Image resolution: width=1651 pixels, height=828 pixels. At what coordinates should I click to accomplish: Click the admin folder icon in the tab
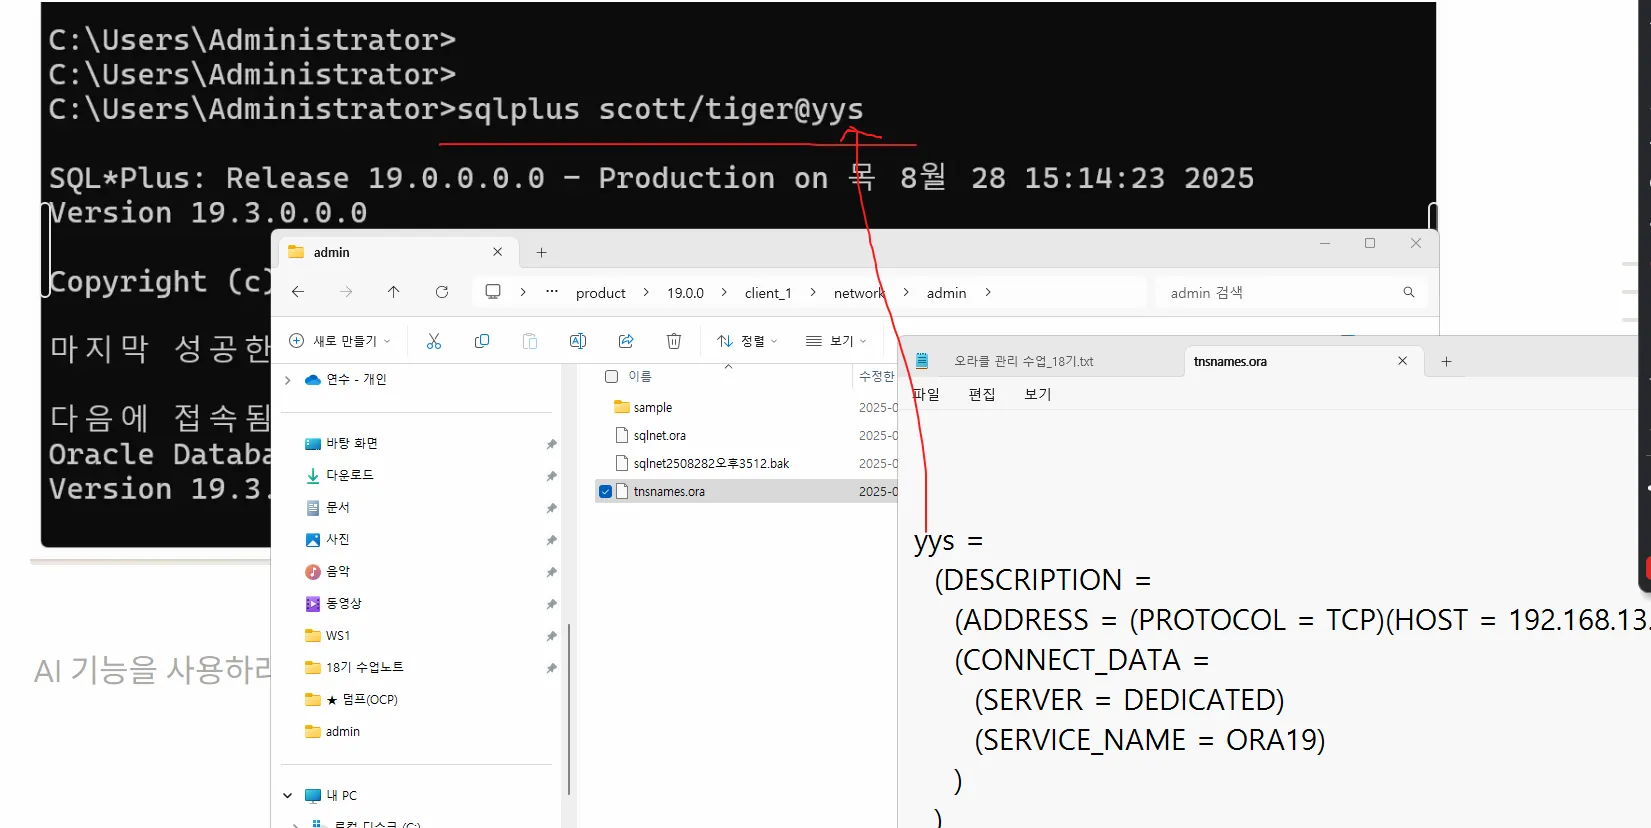point(296,252)
